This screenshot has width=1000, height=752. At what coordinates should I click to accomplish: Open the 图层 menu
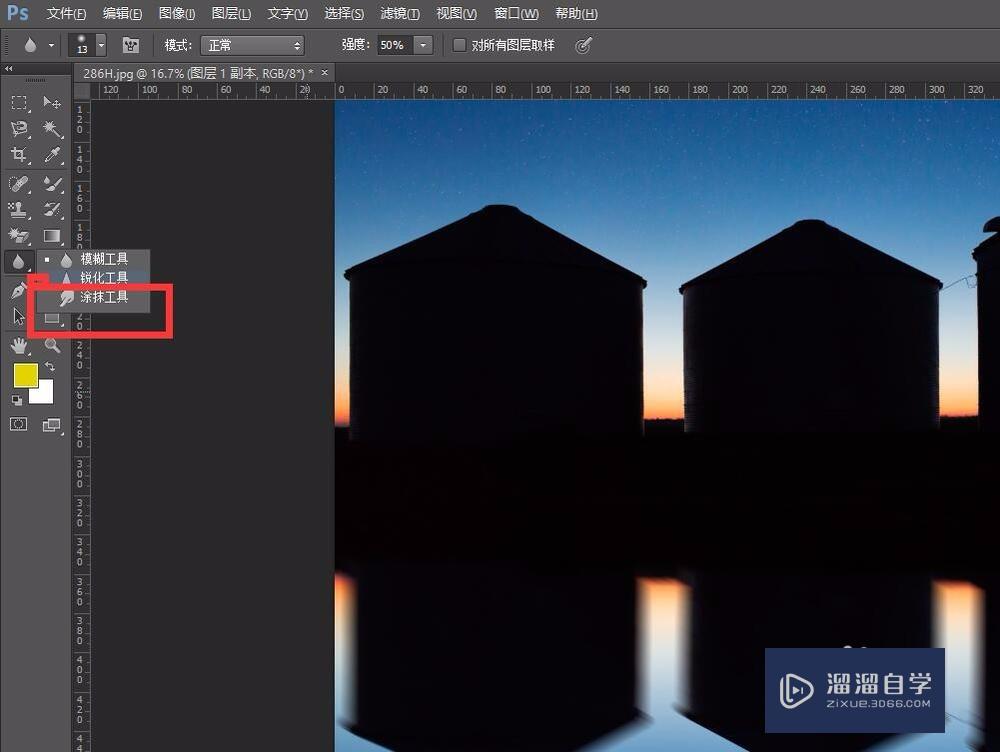[x=231, y=13]
